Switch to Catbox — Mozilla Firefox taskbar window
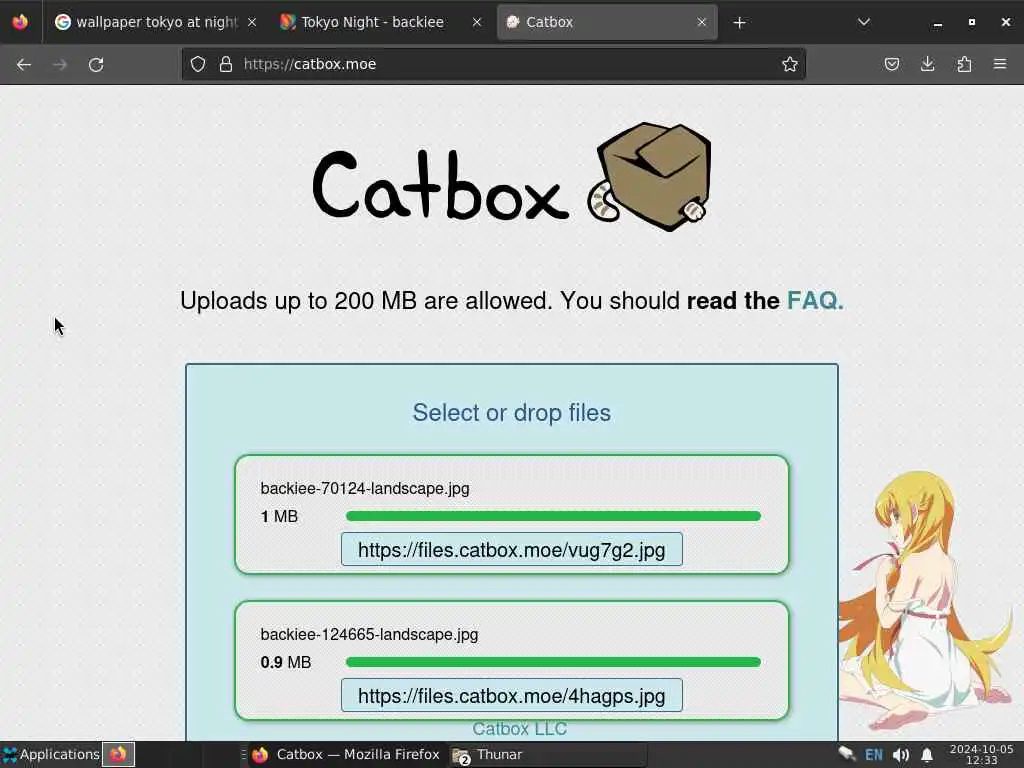 (x=345, y=754)
